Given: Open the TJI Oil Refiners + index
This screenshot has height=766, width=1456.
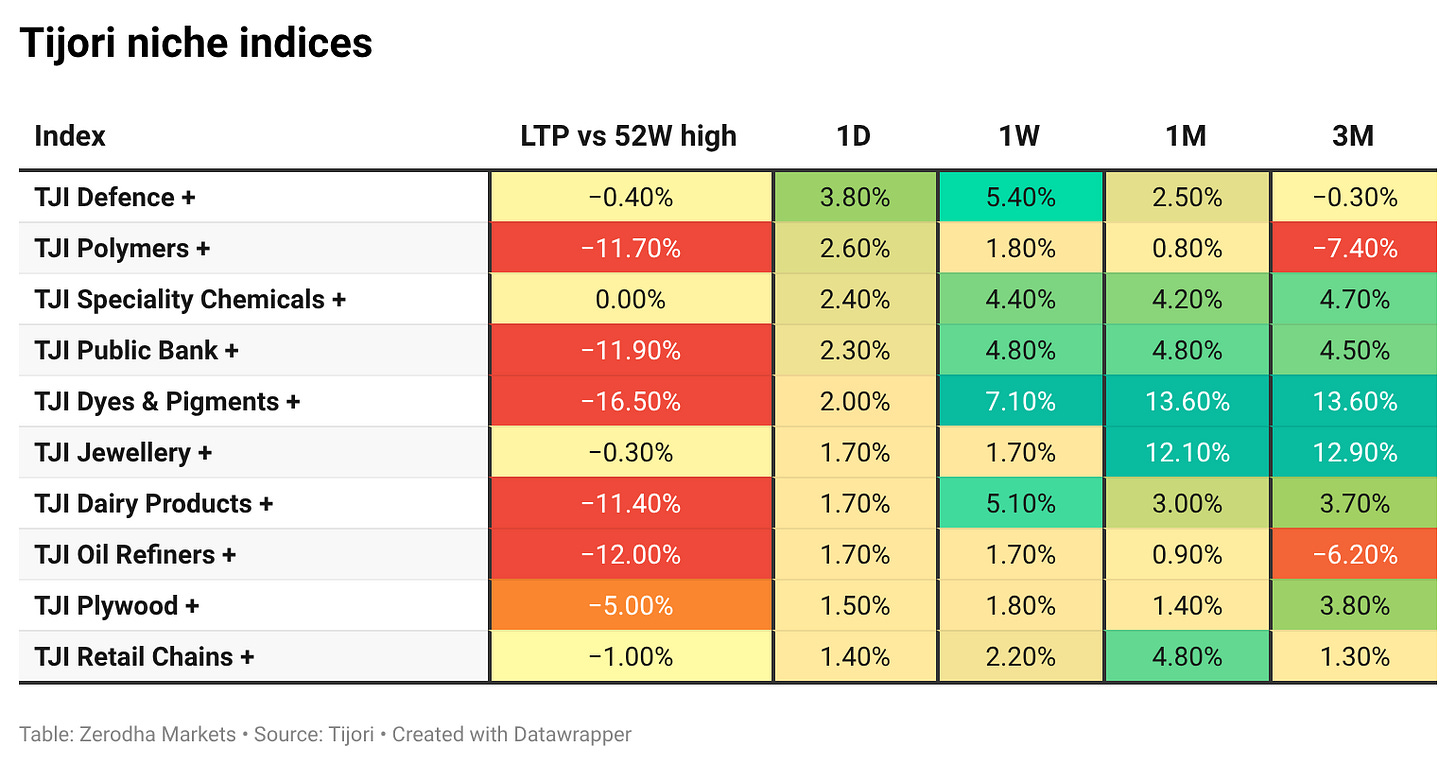Looking at the screenshot, I should coord(135,554).
